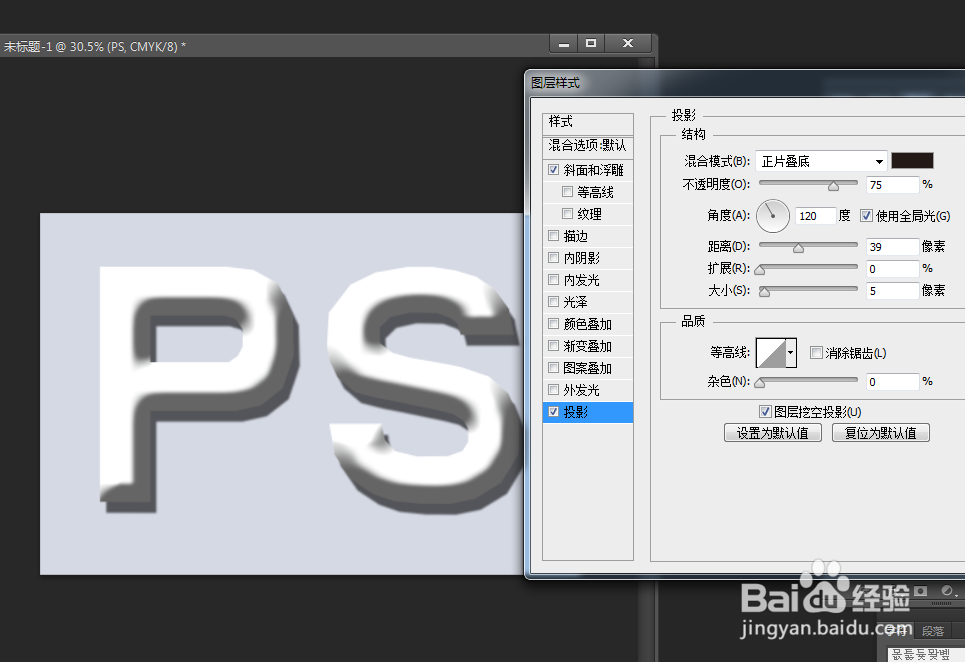This screenshot has width=965, height=662.
Task: Select the 样式 header in style list
Action: point(588,122)
